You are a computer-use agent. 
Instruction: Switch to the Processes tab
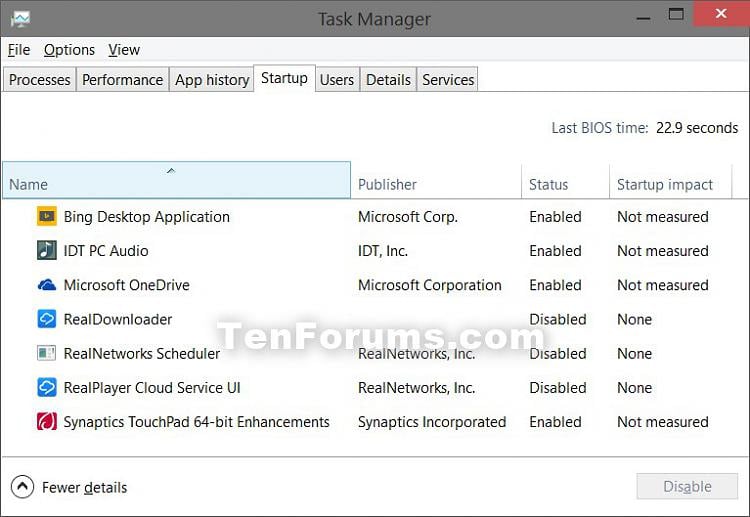[x=40, y=79]
